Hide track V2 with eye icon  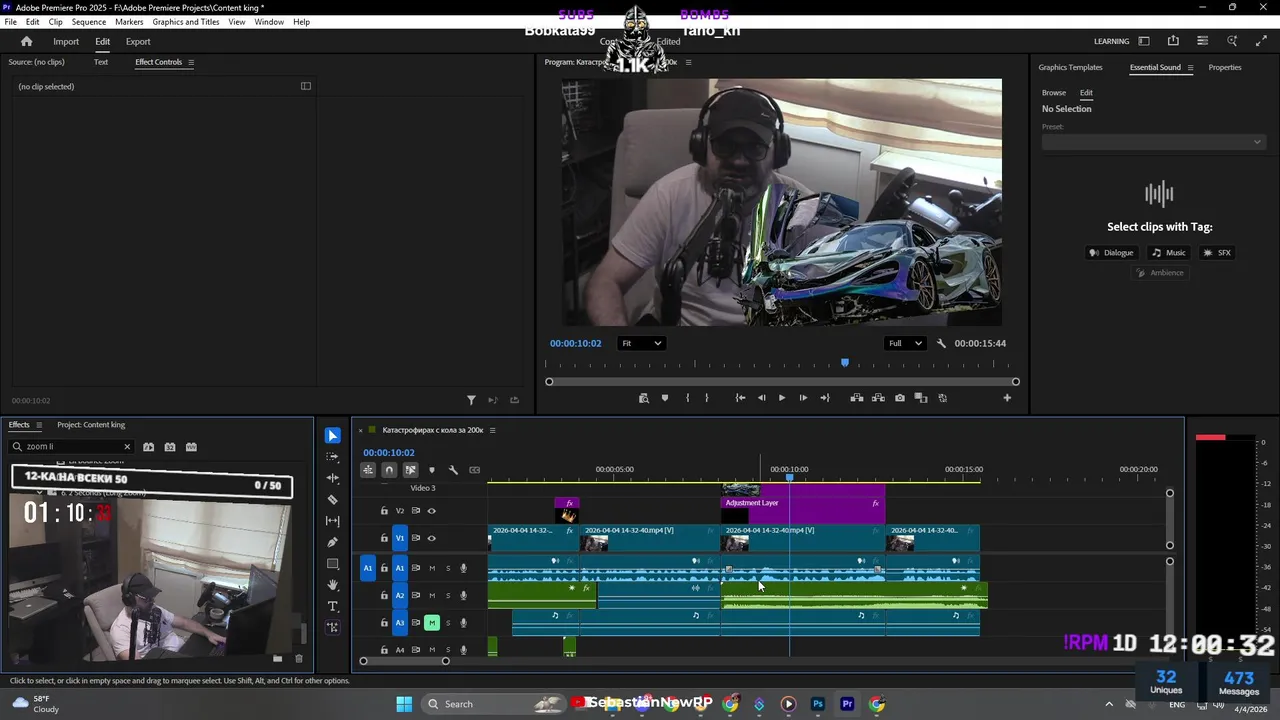(x=432, y=511)
